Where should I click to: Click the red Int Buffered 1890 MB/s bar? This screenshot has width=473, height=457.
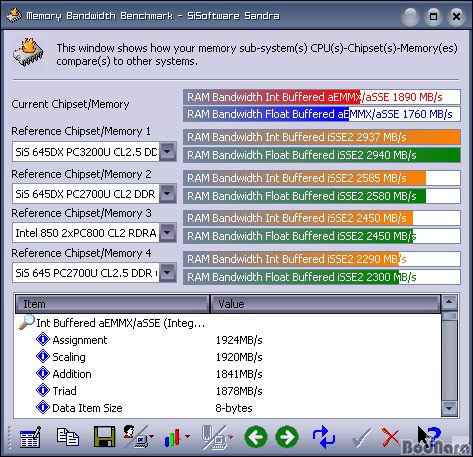322,97
